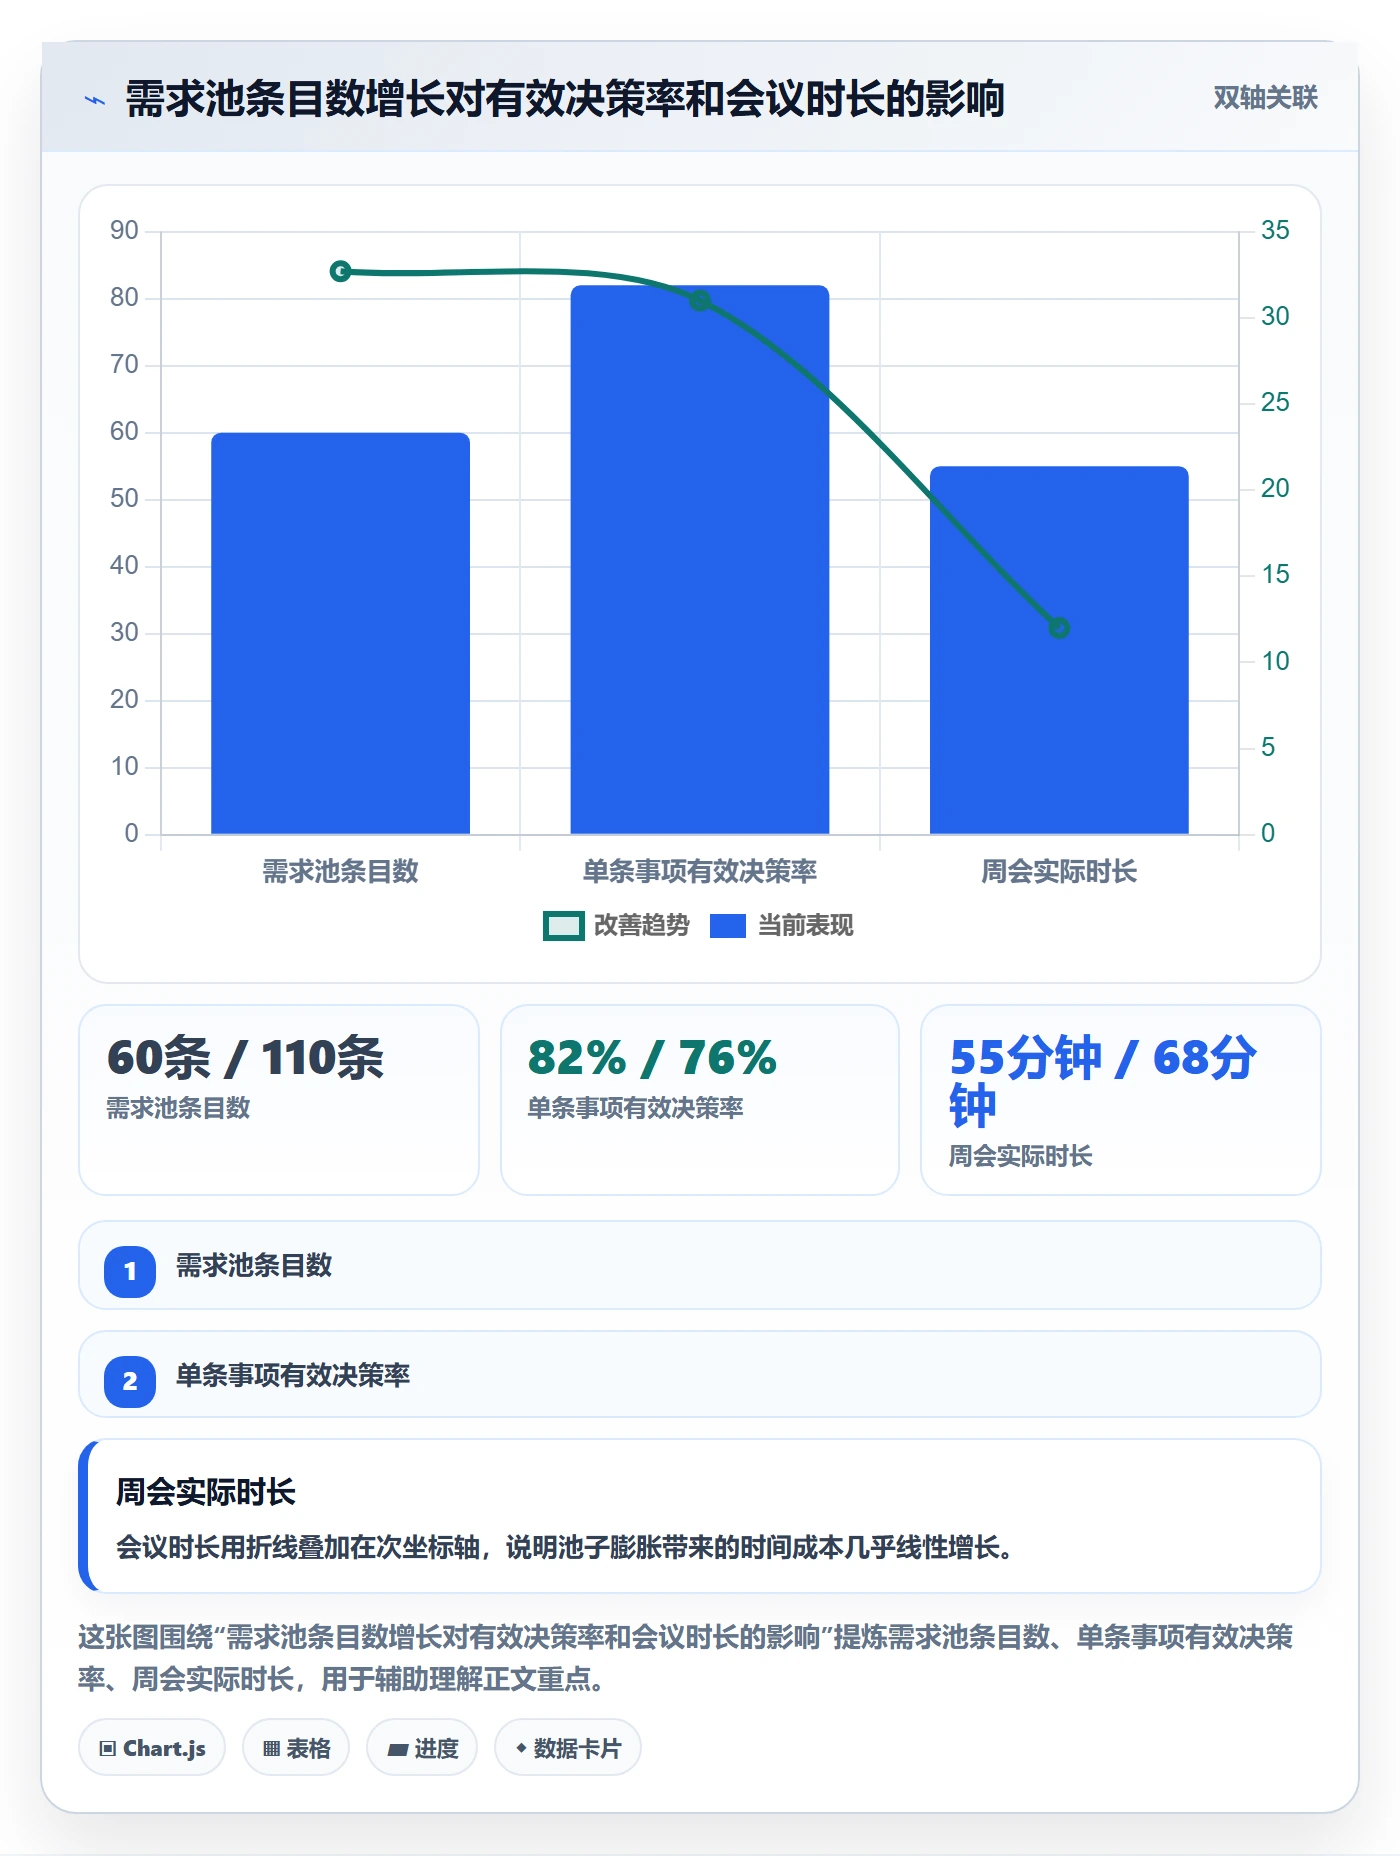Click the 数据卡片 tag
This screenshot has height=1856, width=1400.
point(568,1748)
